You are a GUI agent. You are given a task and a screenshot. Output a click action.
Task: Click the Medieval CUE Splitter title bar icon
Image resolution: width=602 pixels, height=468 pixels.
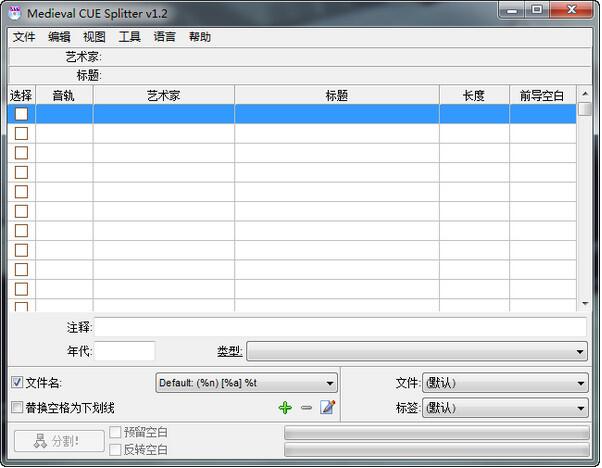[15, 13]
